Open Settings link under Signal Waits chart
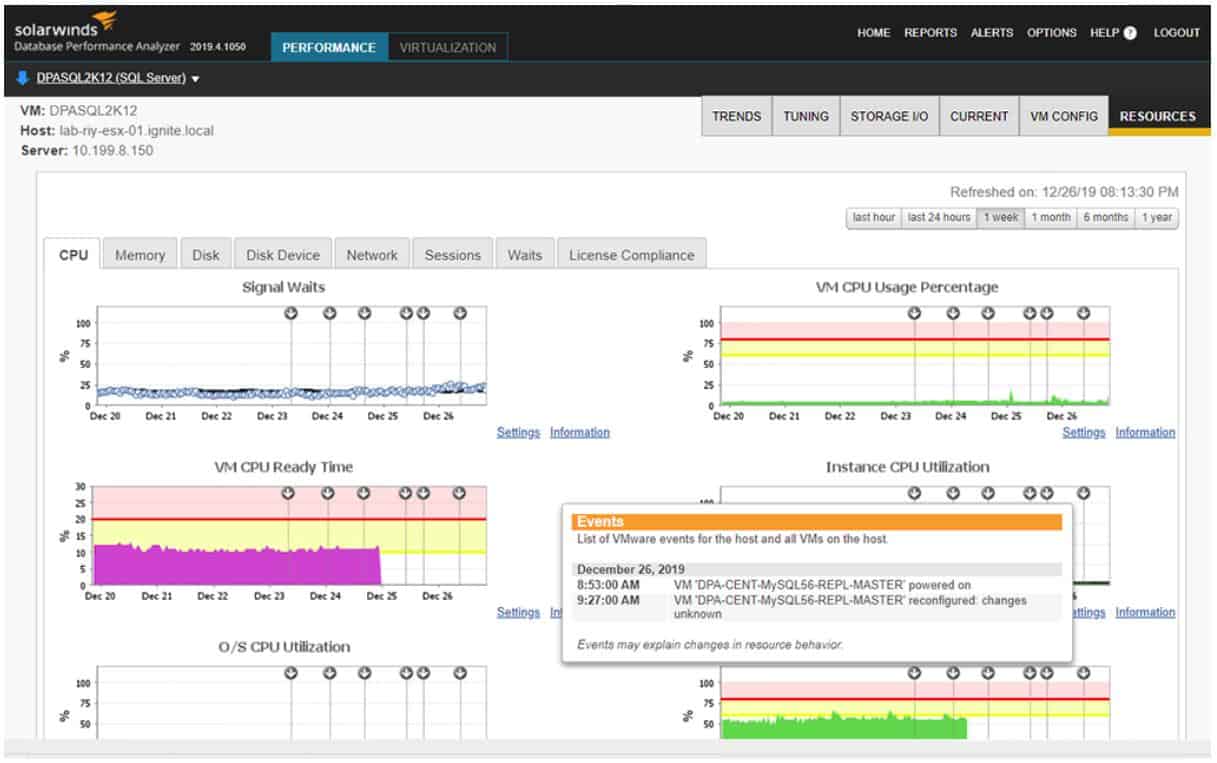The height and width of the screenshot is (763, 1217). click(x=518, y=432)
